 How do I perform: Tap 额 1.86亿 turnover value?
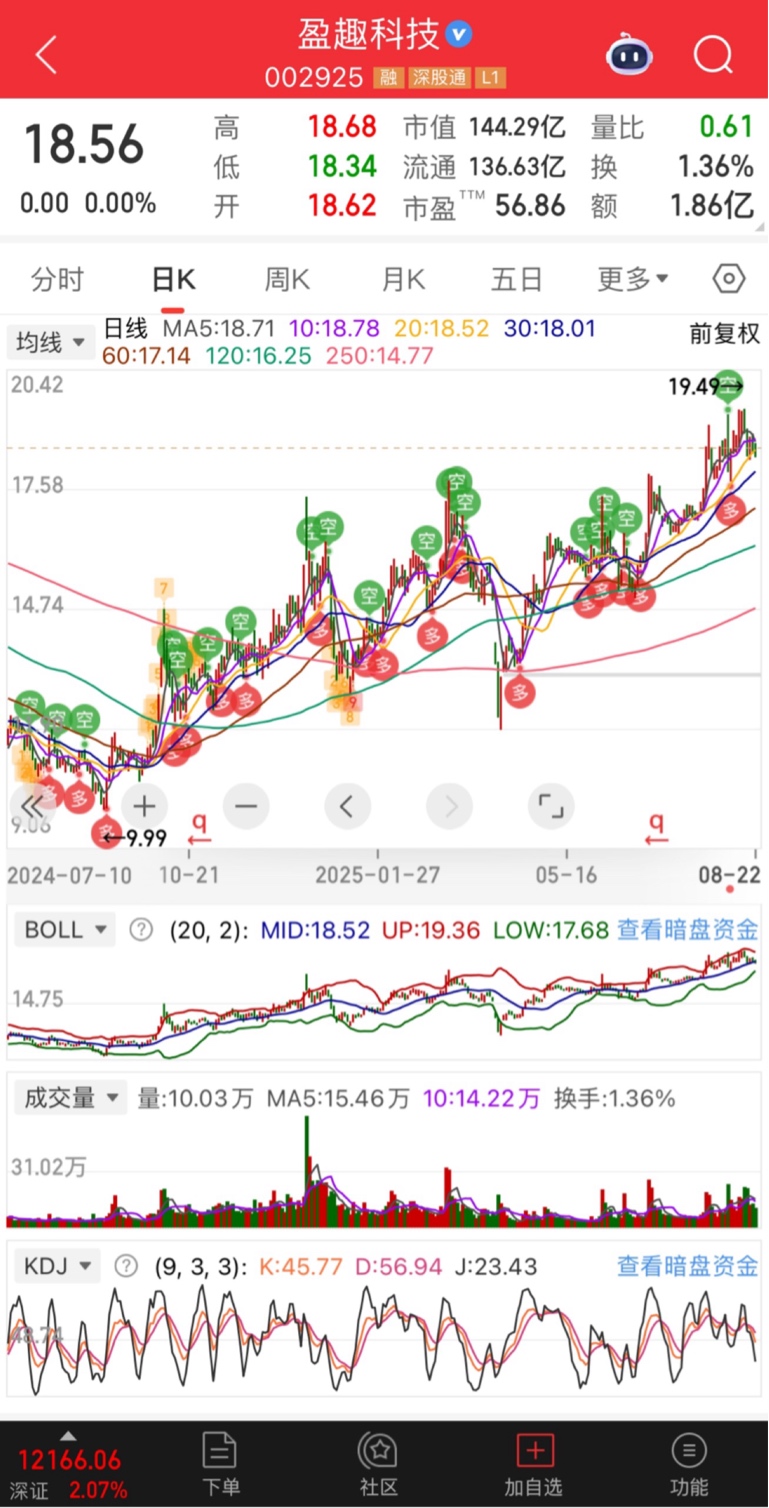point(672,206)
